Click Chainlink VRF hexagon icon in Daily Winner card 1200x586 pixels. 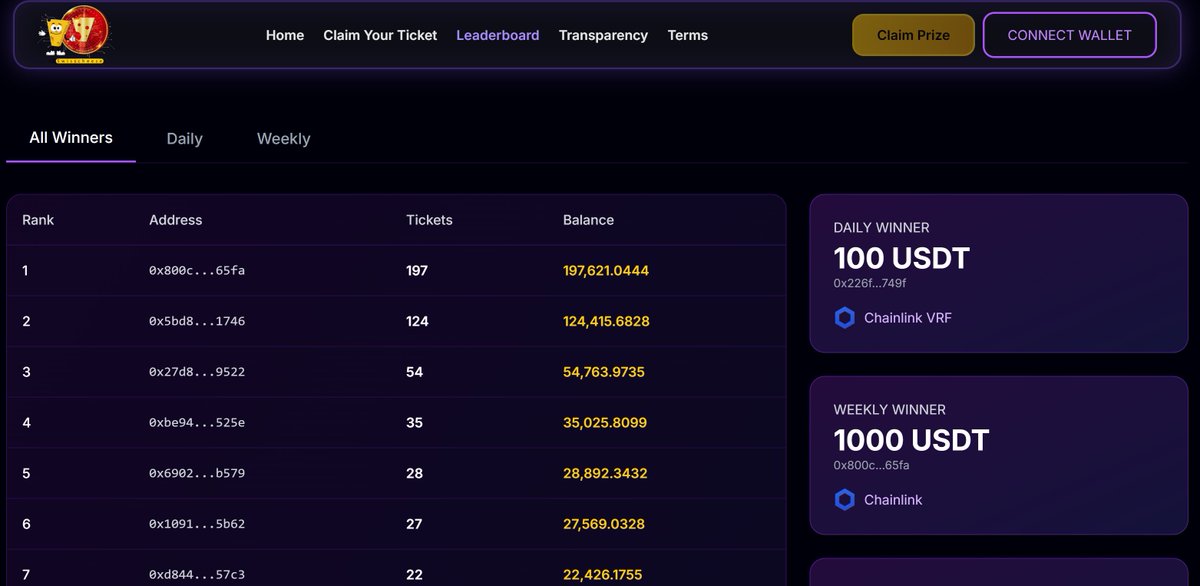pos(845,318)
